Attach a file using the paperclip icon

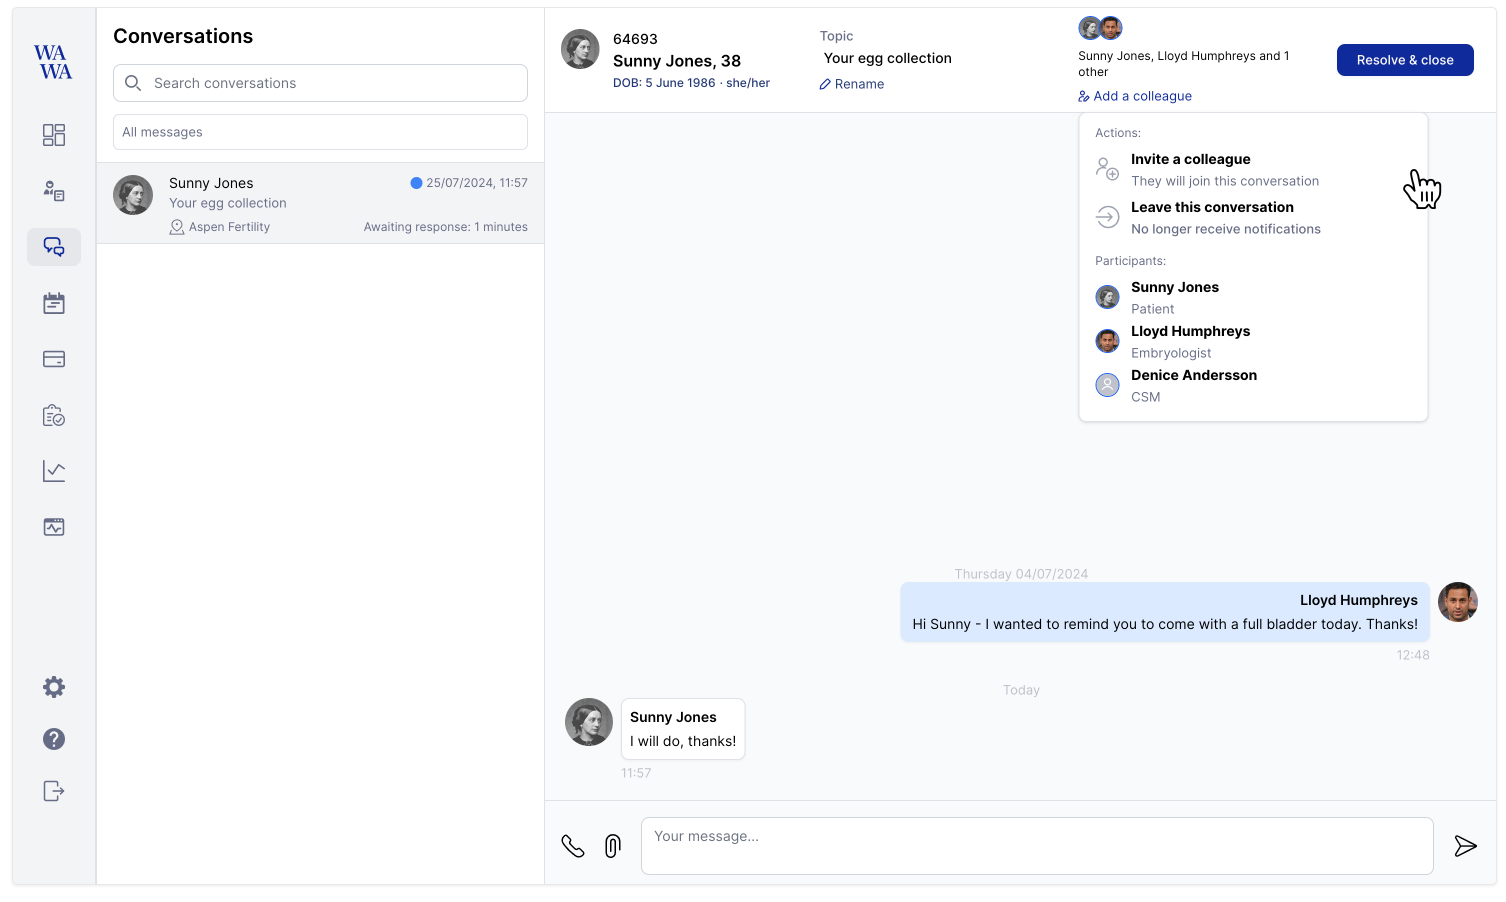coord(613,846)
